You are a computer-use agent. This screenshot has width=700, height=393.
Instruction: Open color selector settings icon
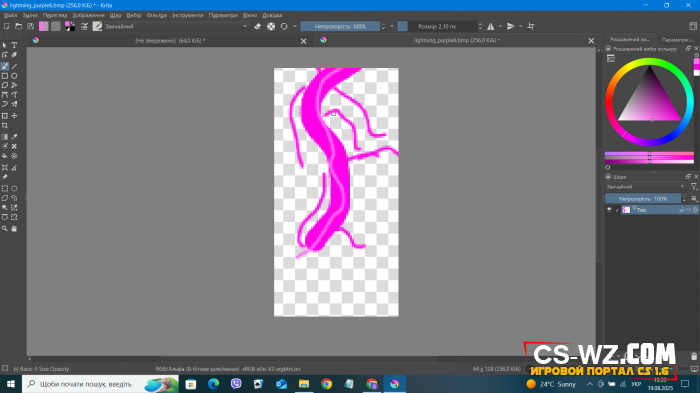(611, 59)
